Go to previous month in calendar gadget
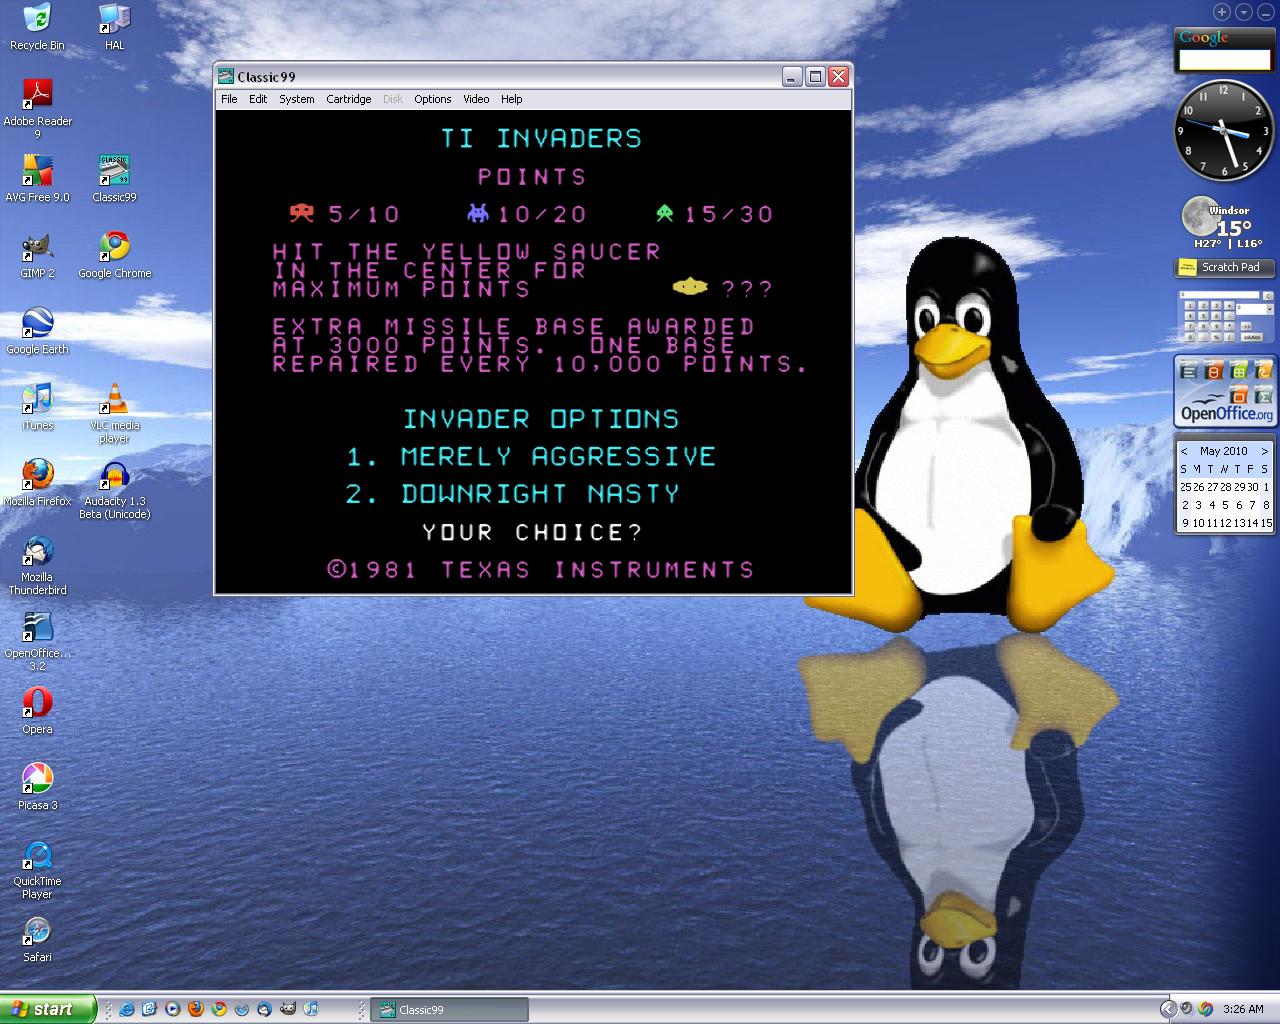The image size is (1280, 1024). click(1184, 451)
